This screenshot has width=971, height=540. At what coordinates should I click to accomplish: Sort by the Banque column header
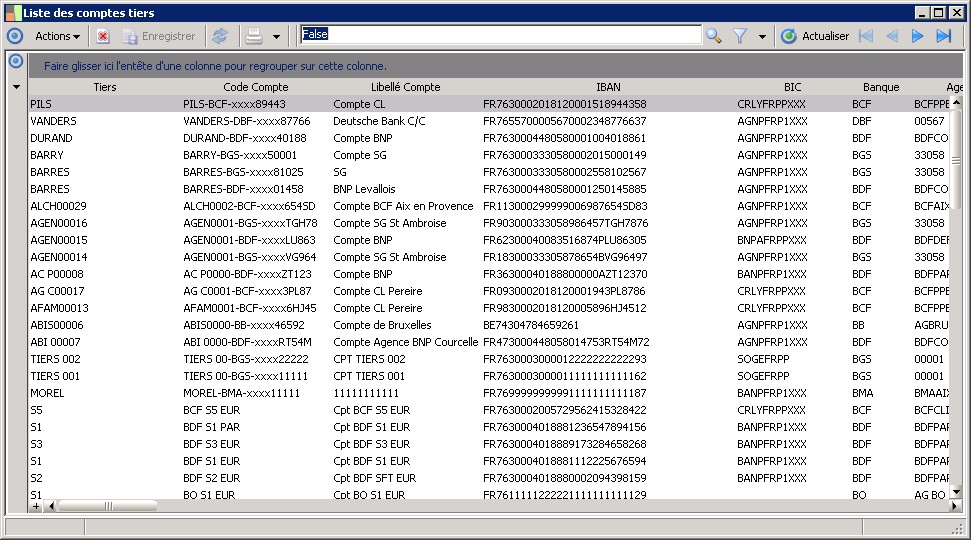[x=881, y=87]
